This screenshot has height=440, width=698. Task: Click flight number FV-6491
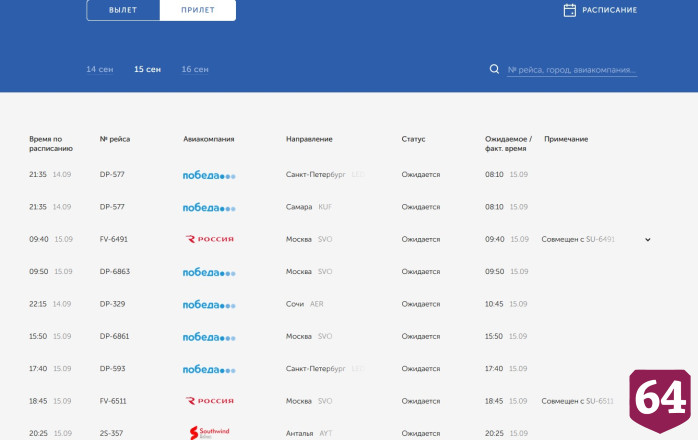[114, 239]
